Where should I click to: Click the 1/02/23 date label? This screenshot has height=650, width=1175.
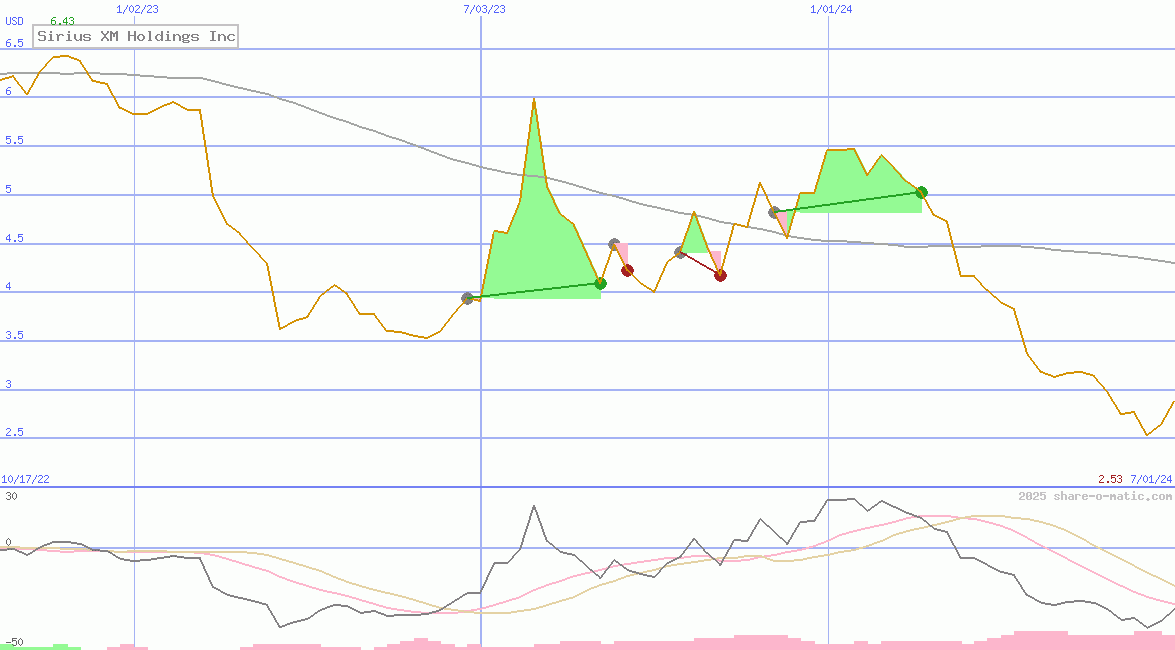click(x=135, y=9)
